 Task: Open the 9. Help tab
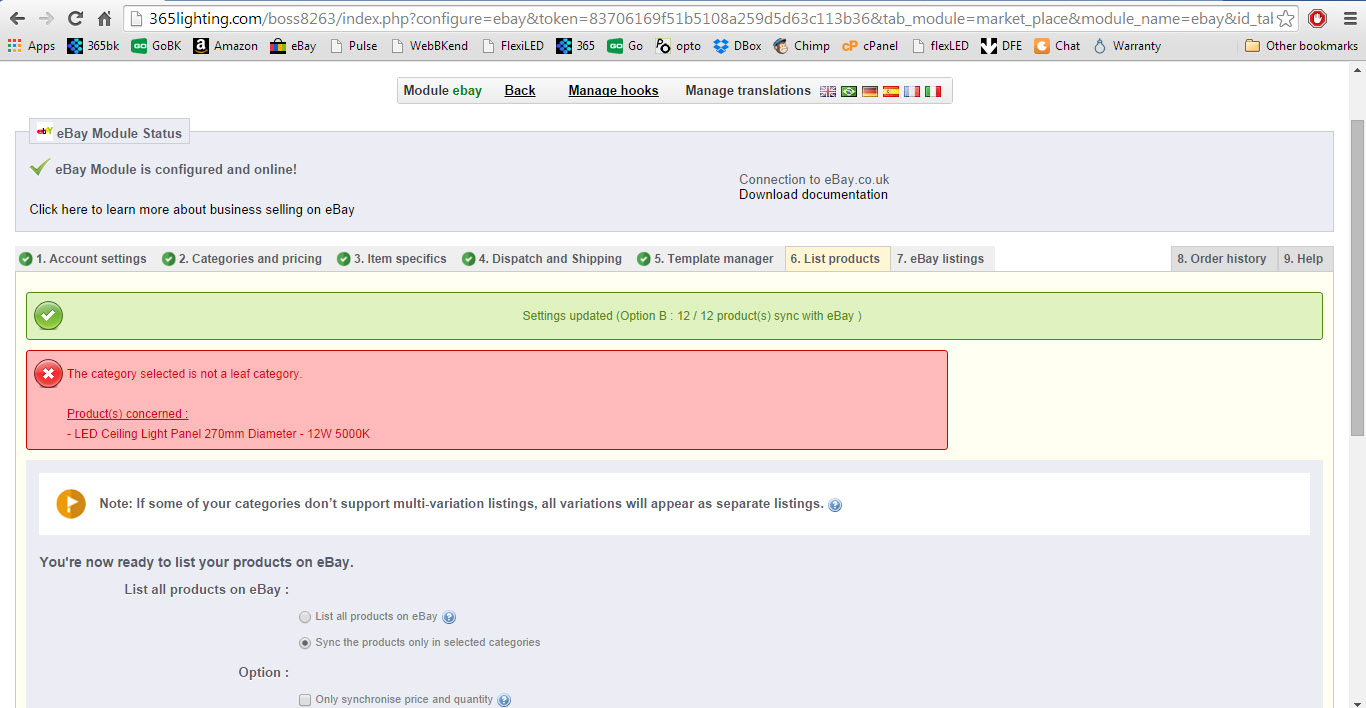[1305, 259]
